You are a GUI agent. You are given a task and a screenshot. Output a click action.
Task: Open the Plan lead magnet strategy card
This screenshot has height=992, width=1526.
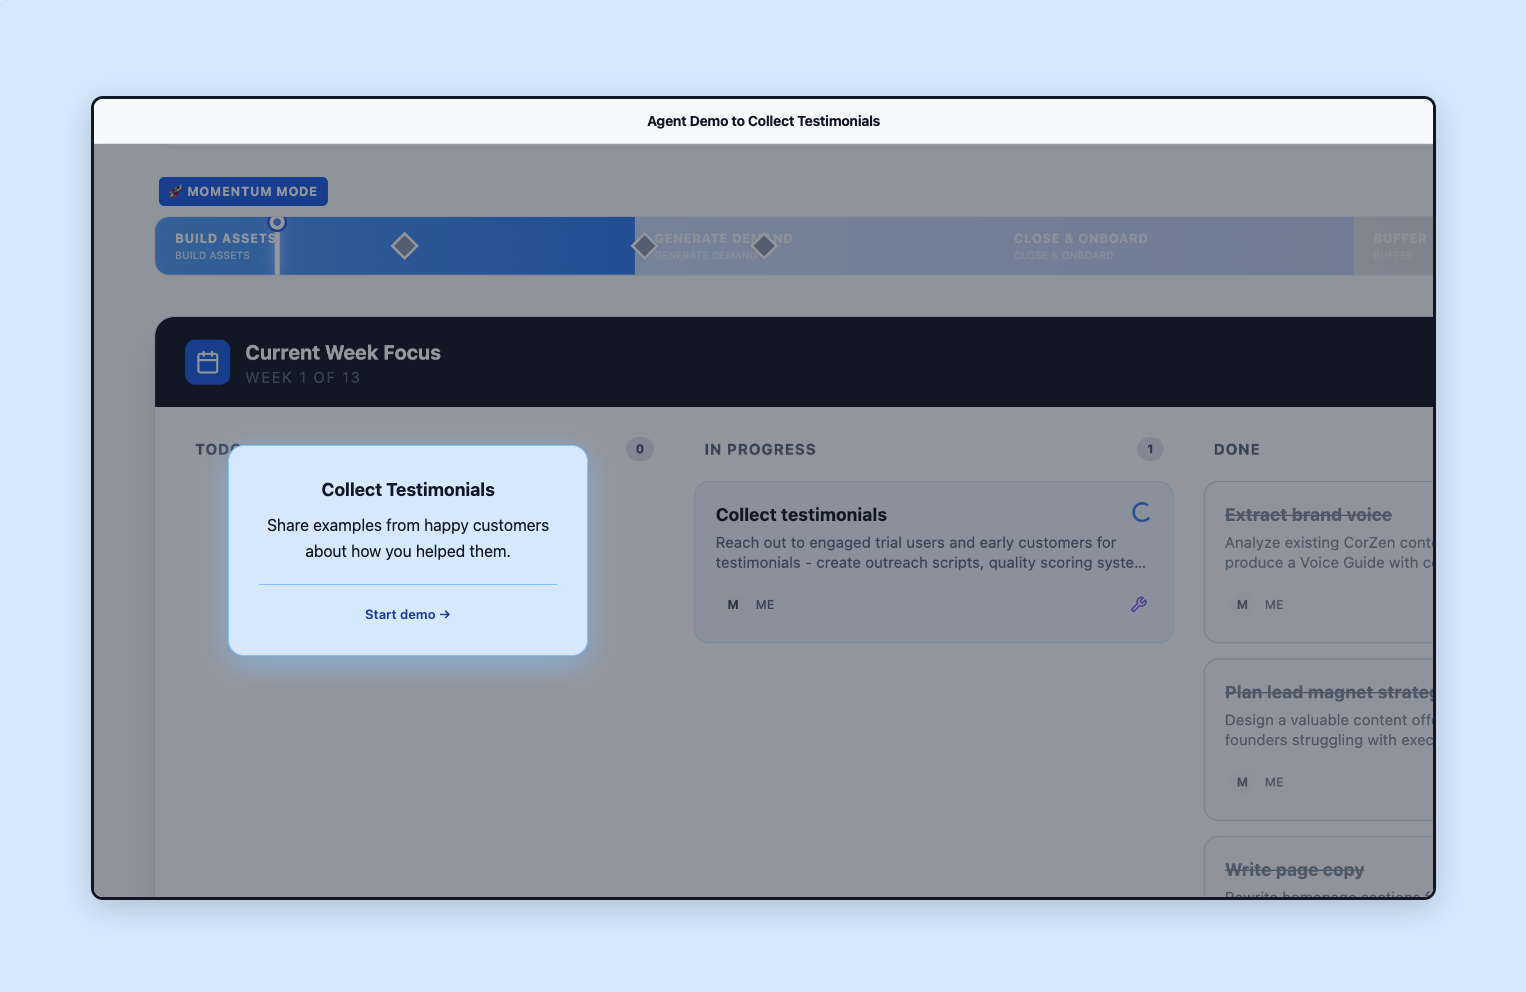click(1318, 738)
